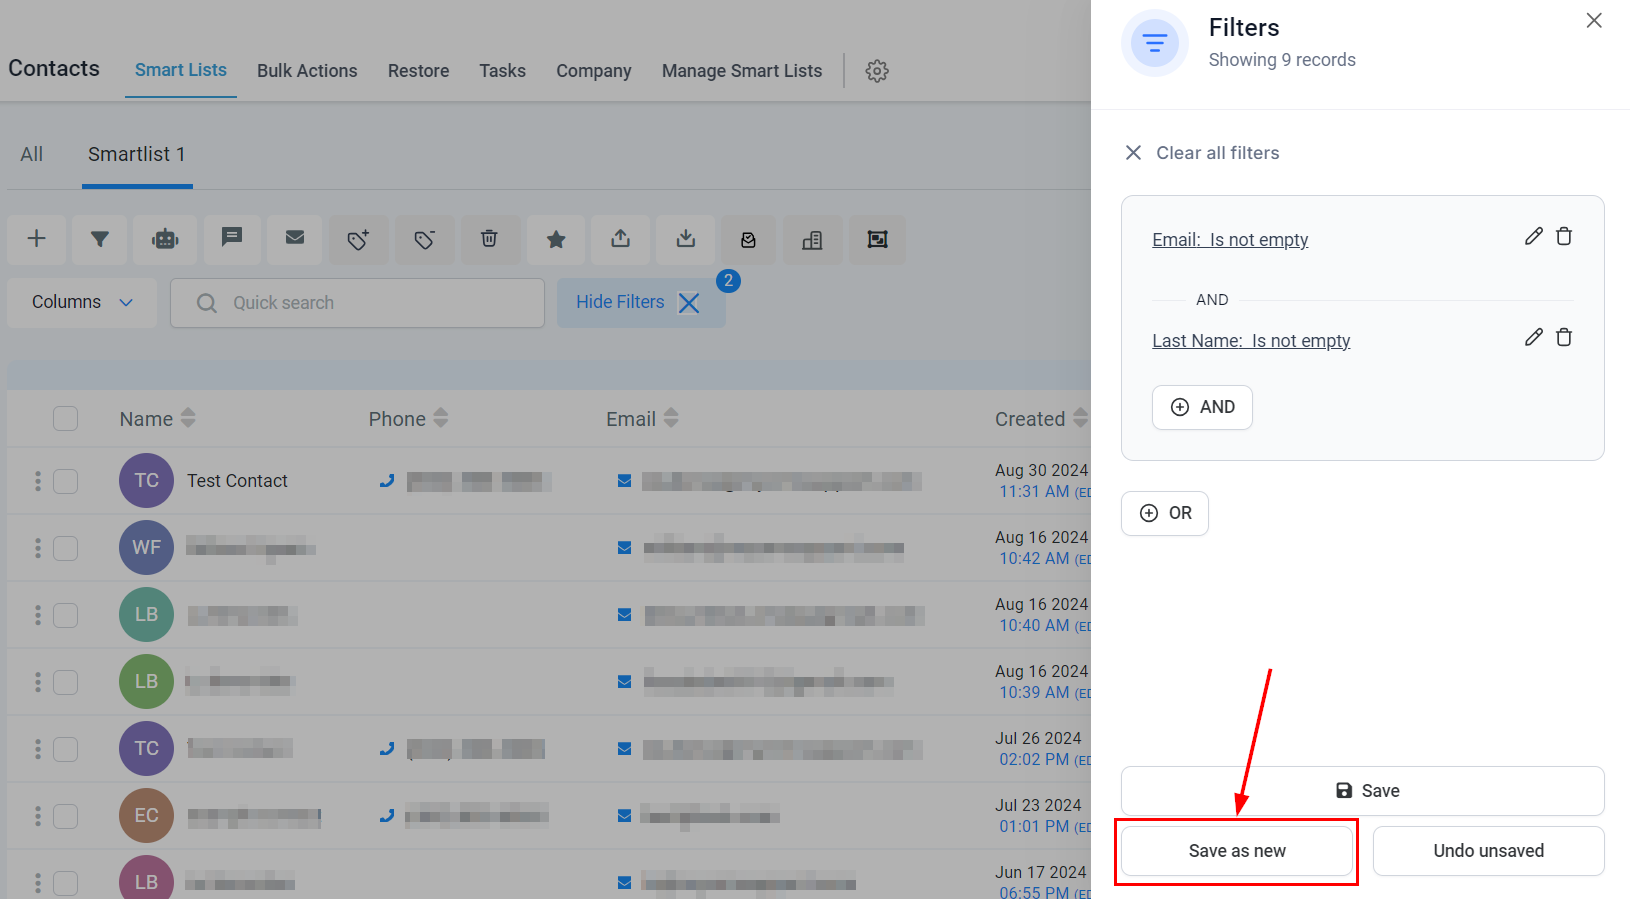Click the company building toolbar icon
The width and height of the screenshot is (1630, 899).
(812, 239)
